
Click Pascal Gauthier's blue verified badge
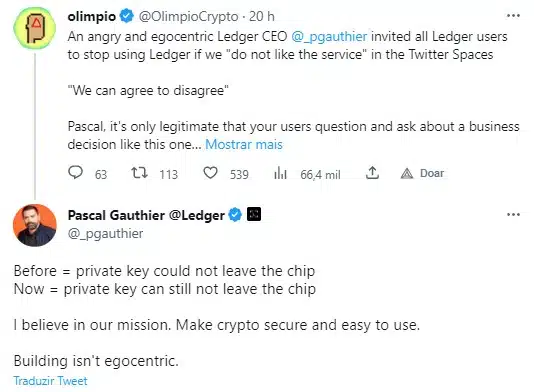pos(235,215)
